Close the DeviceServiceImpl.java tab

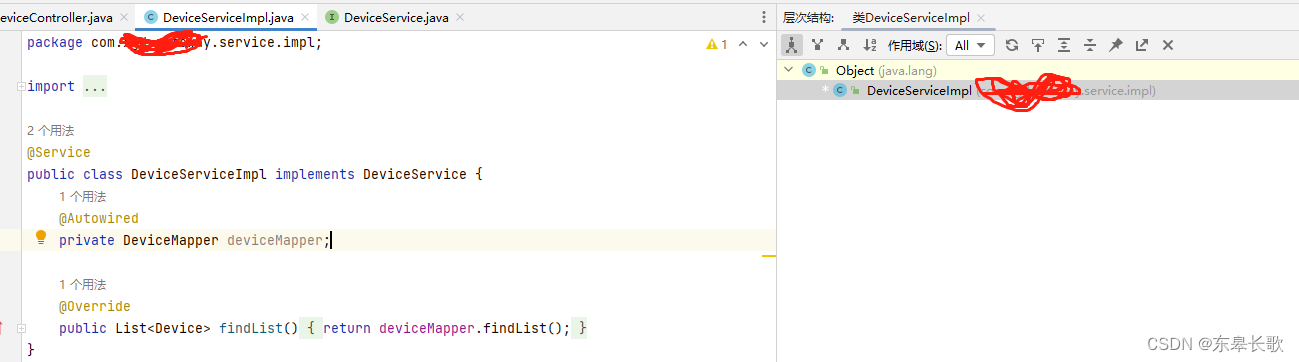(305, 17)
